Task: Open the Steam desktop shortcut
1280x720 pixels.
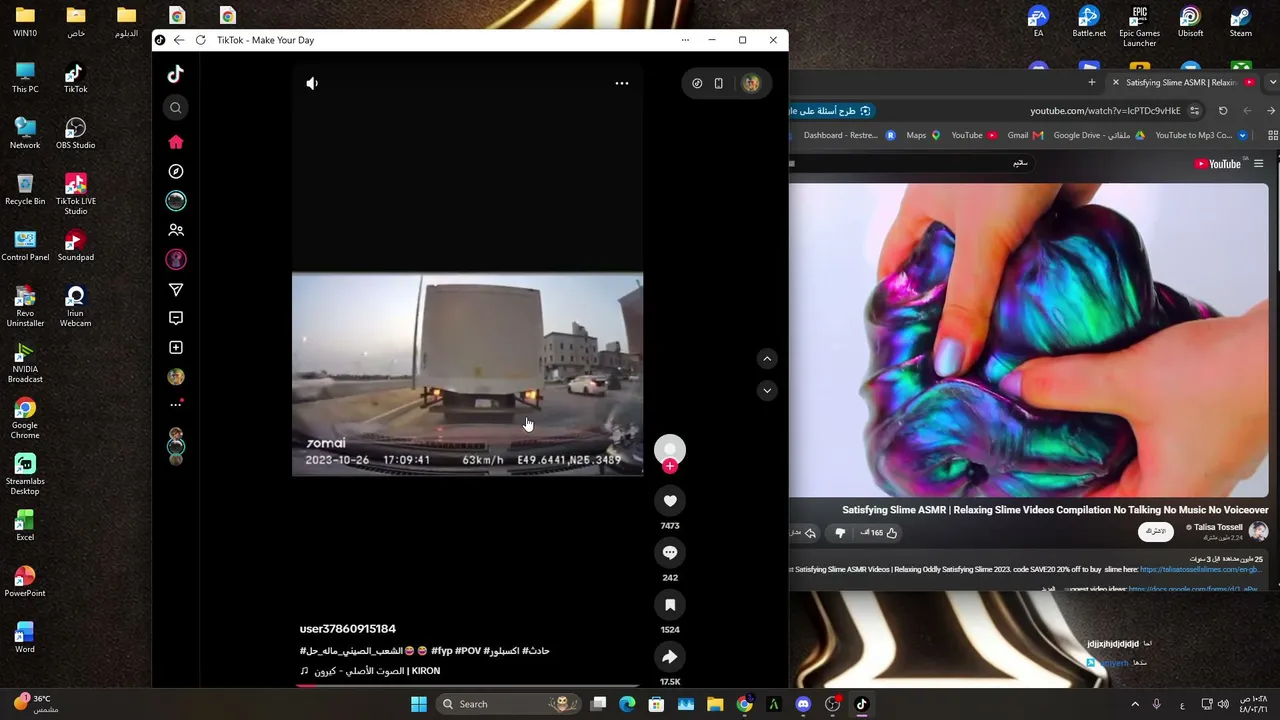Action: (1240, 21)
